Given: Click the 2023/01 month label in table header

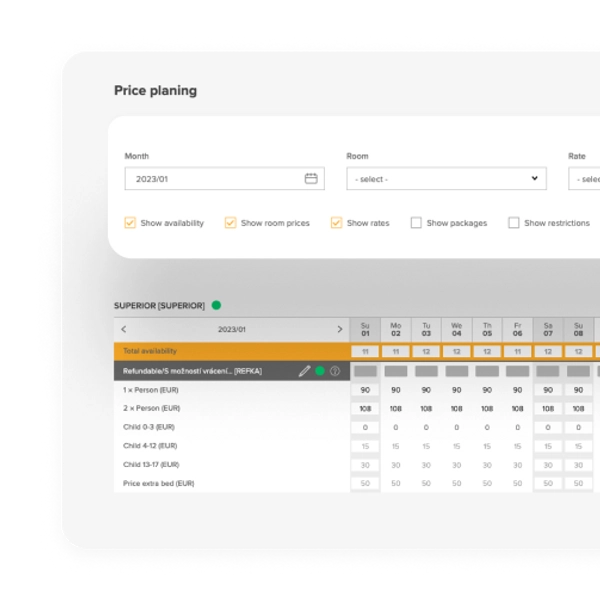Looking at the screenshot, I should 232,329.
